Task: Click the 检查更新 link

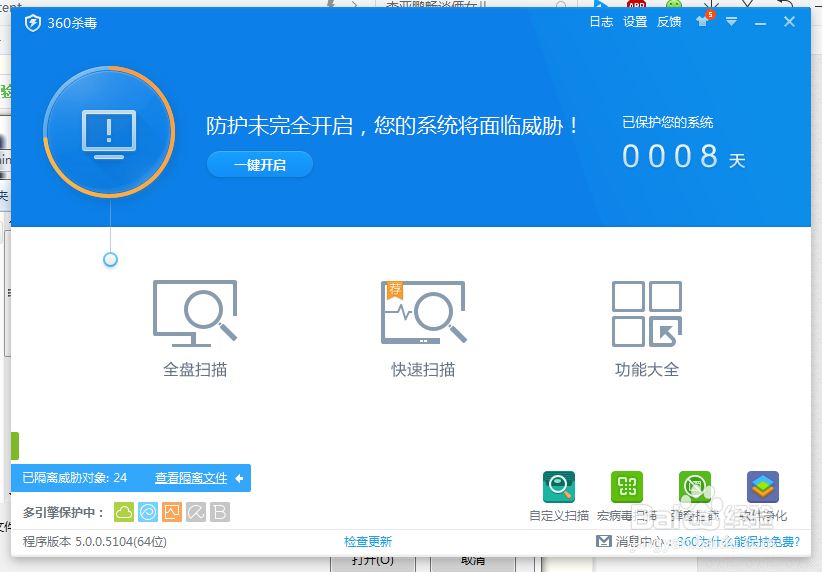Action: (x=368, y=542)
